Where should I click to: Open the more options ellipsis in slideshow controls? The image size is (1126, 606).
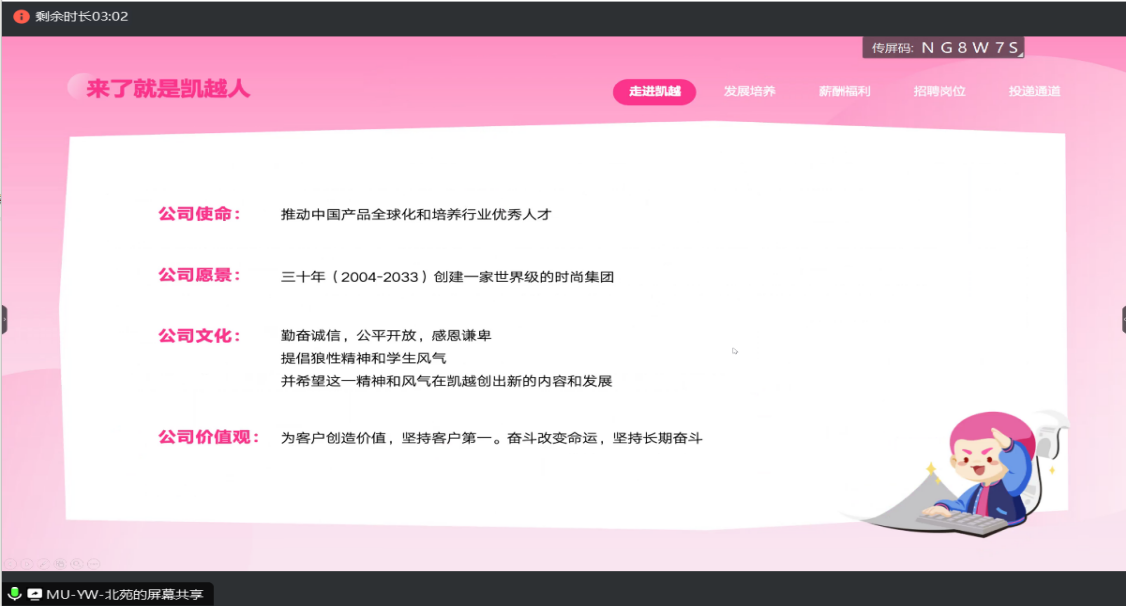(94, 564)
